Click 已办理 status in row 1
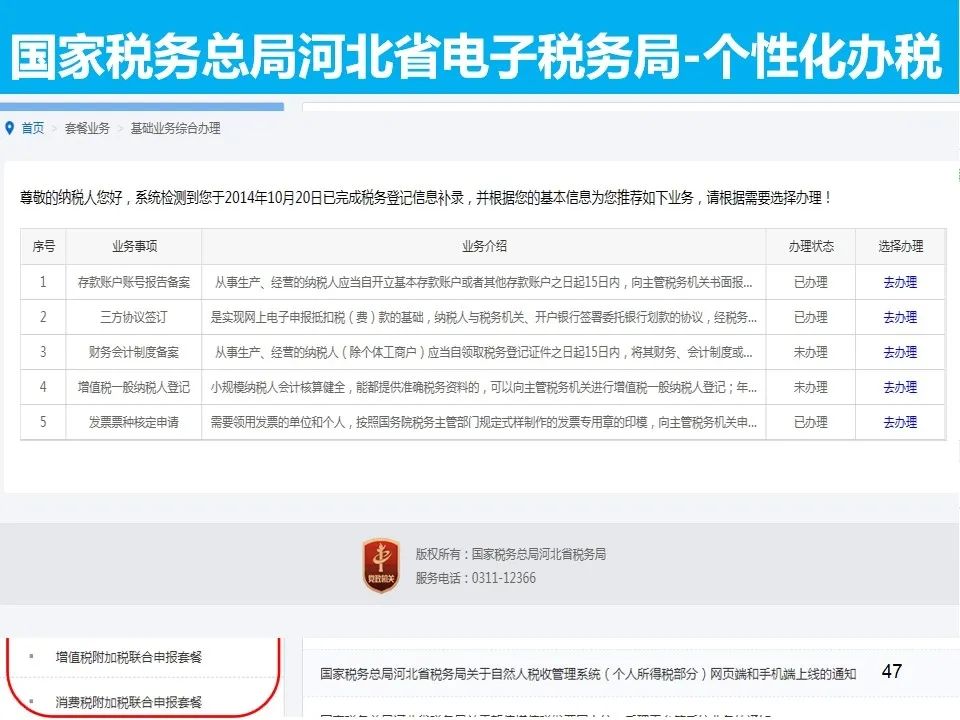Screen dimensions: 960x720 pos(811,282)
